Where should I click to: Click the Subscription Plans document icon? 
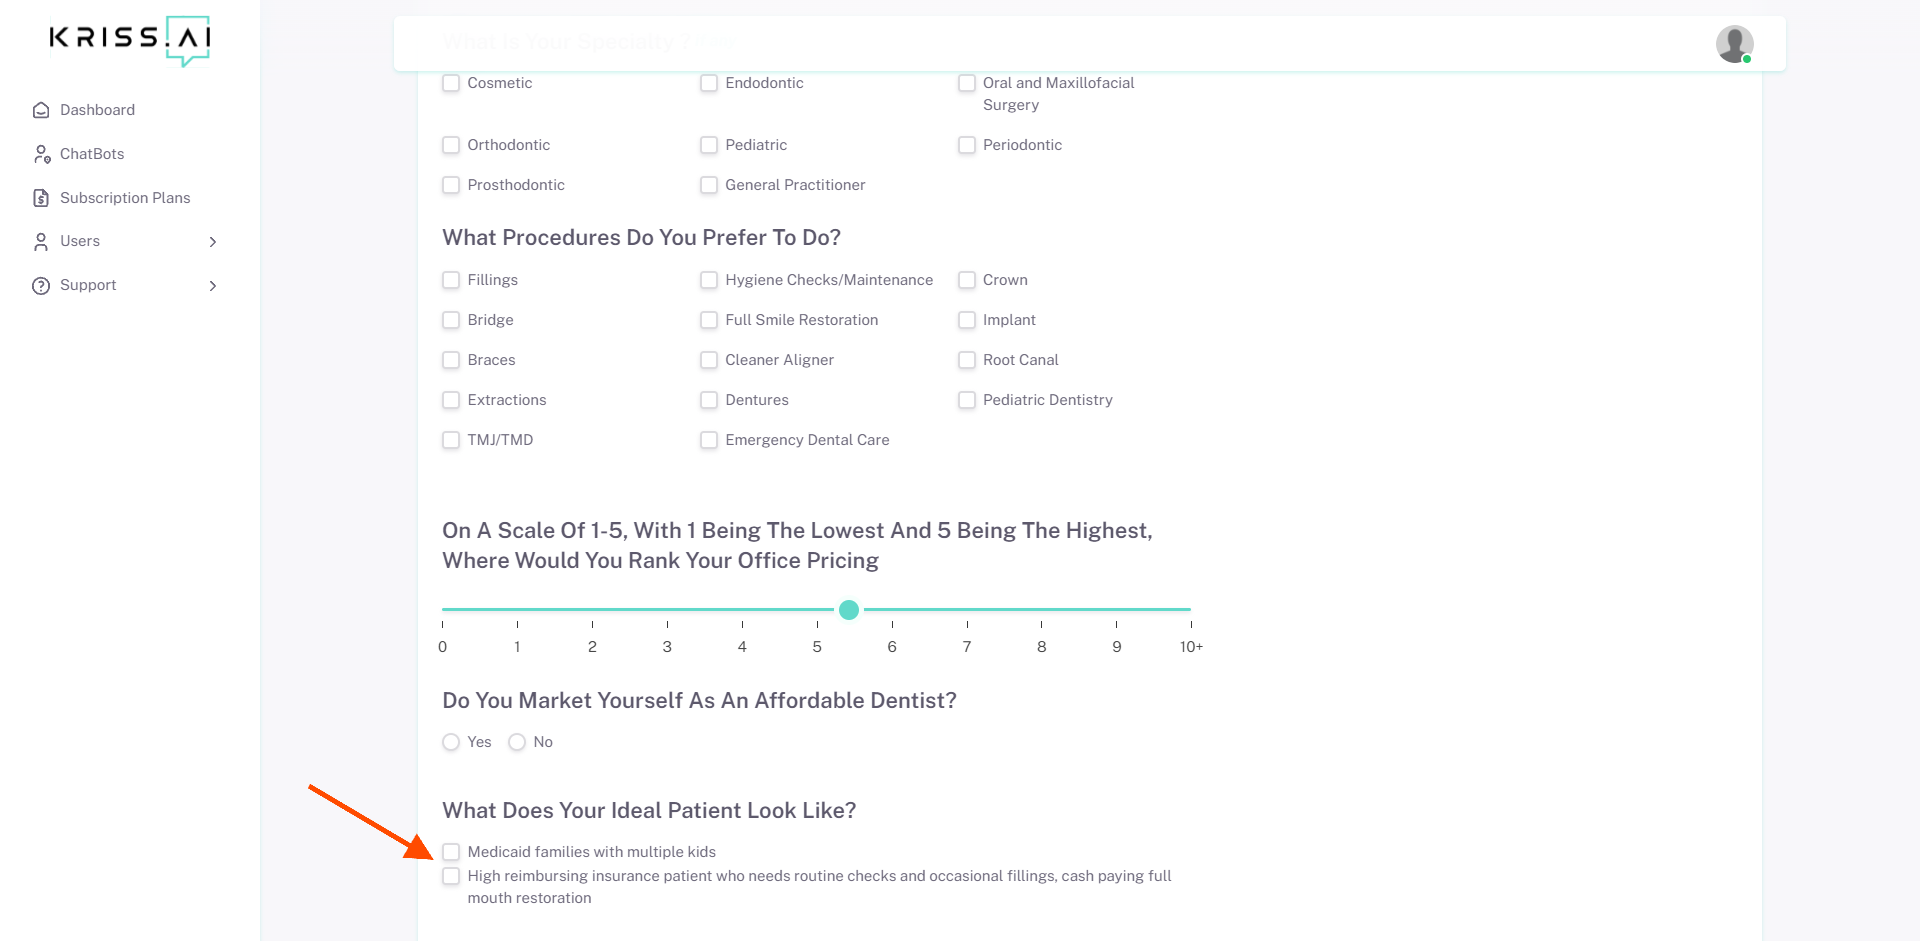41,198
